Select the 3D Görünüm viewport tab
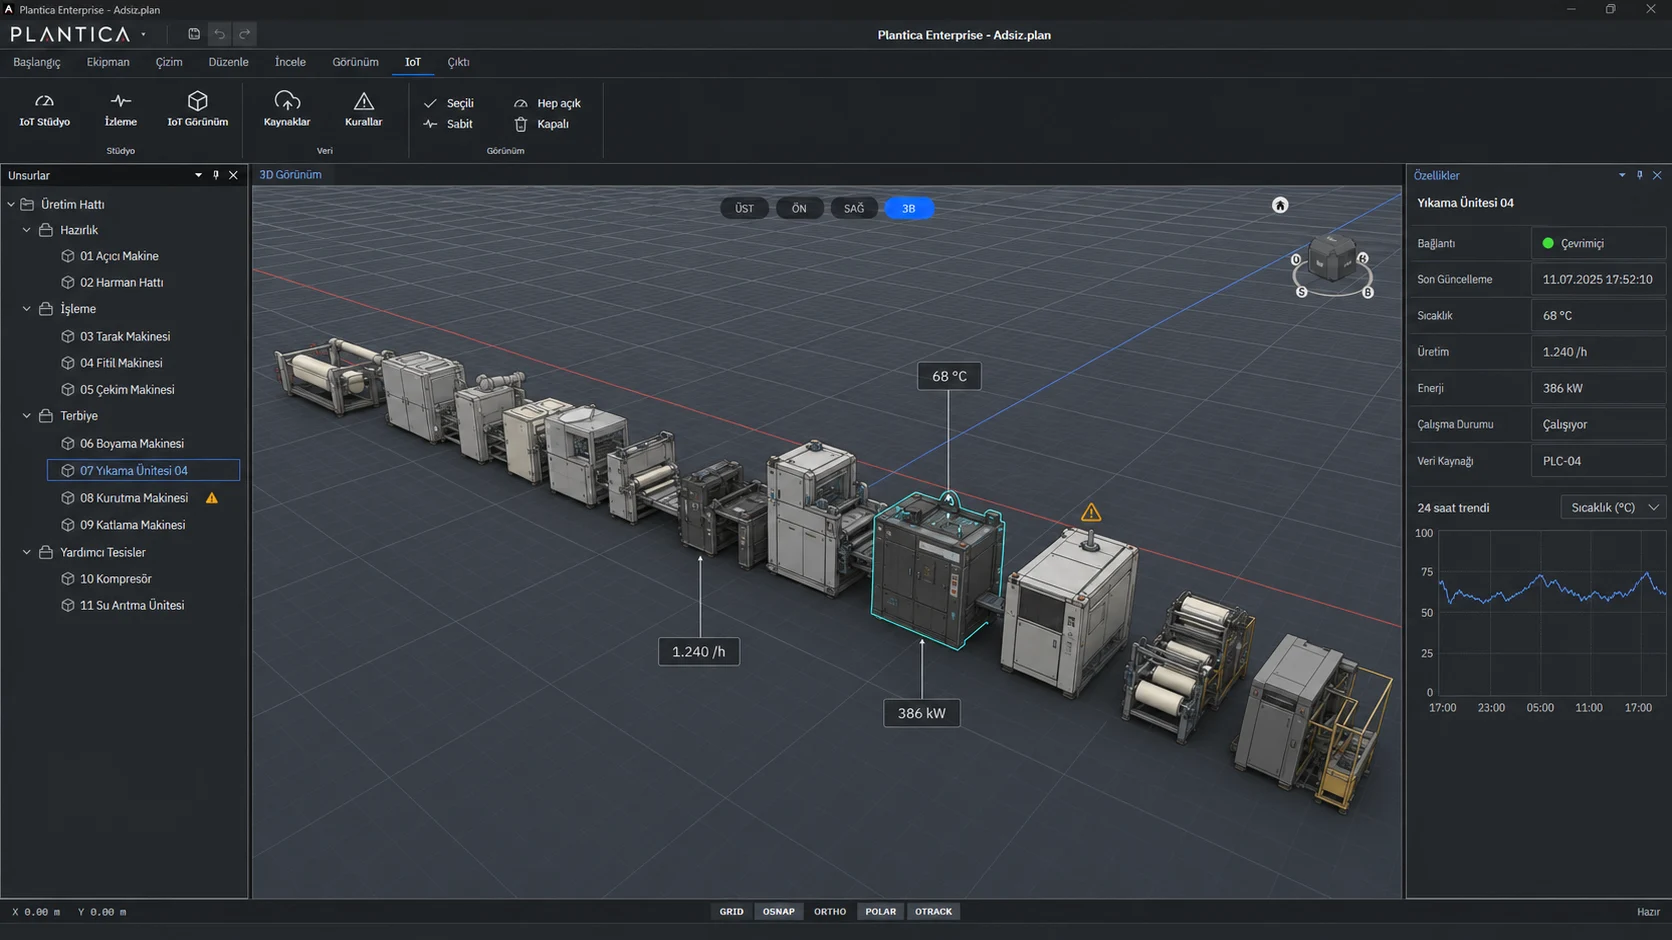 tap(291, 175)
